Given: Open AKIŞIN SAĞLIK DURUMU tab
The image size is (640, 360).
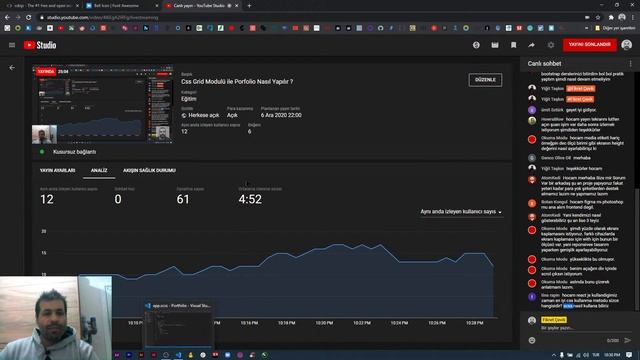Looking at the screenshot, I should (x=149, y=170).
